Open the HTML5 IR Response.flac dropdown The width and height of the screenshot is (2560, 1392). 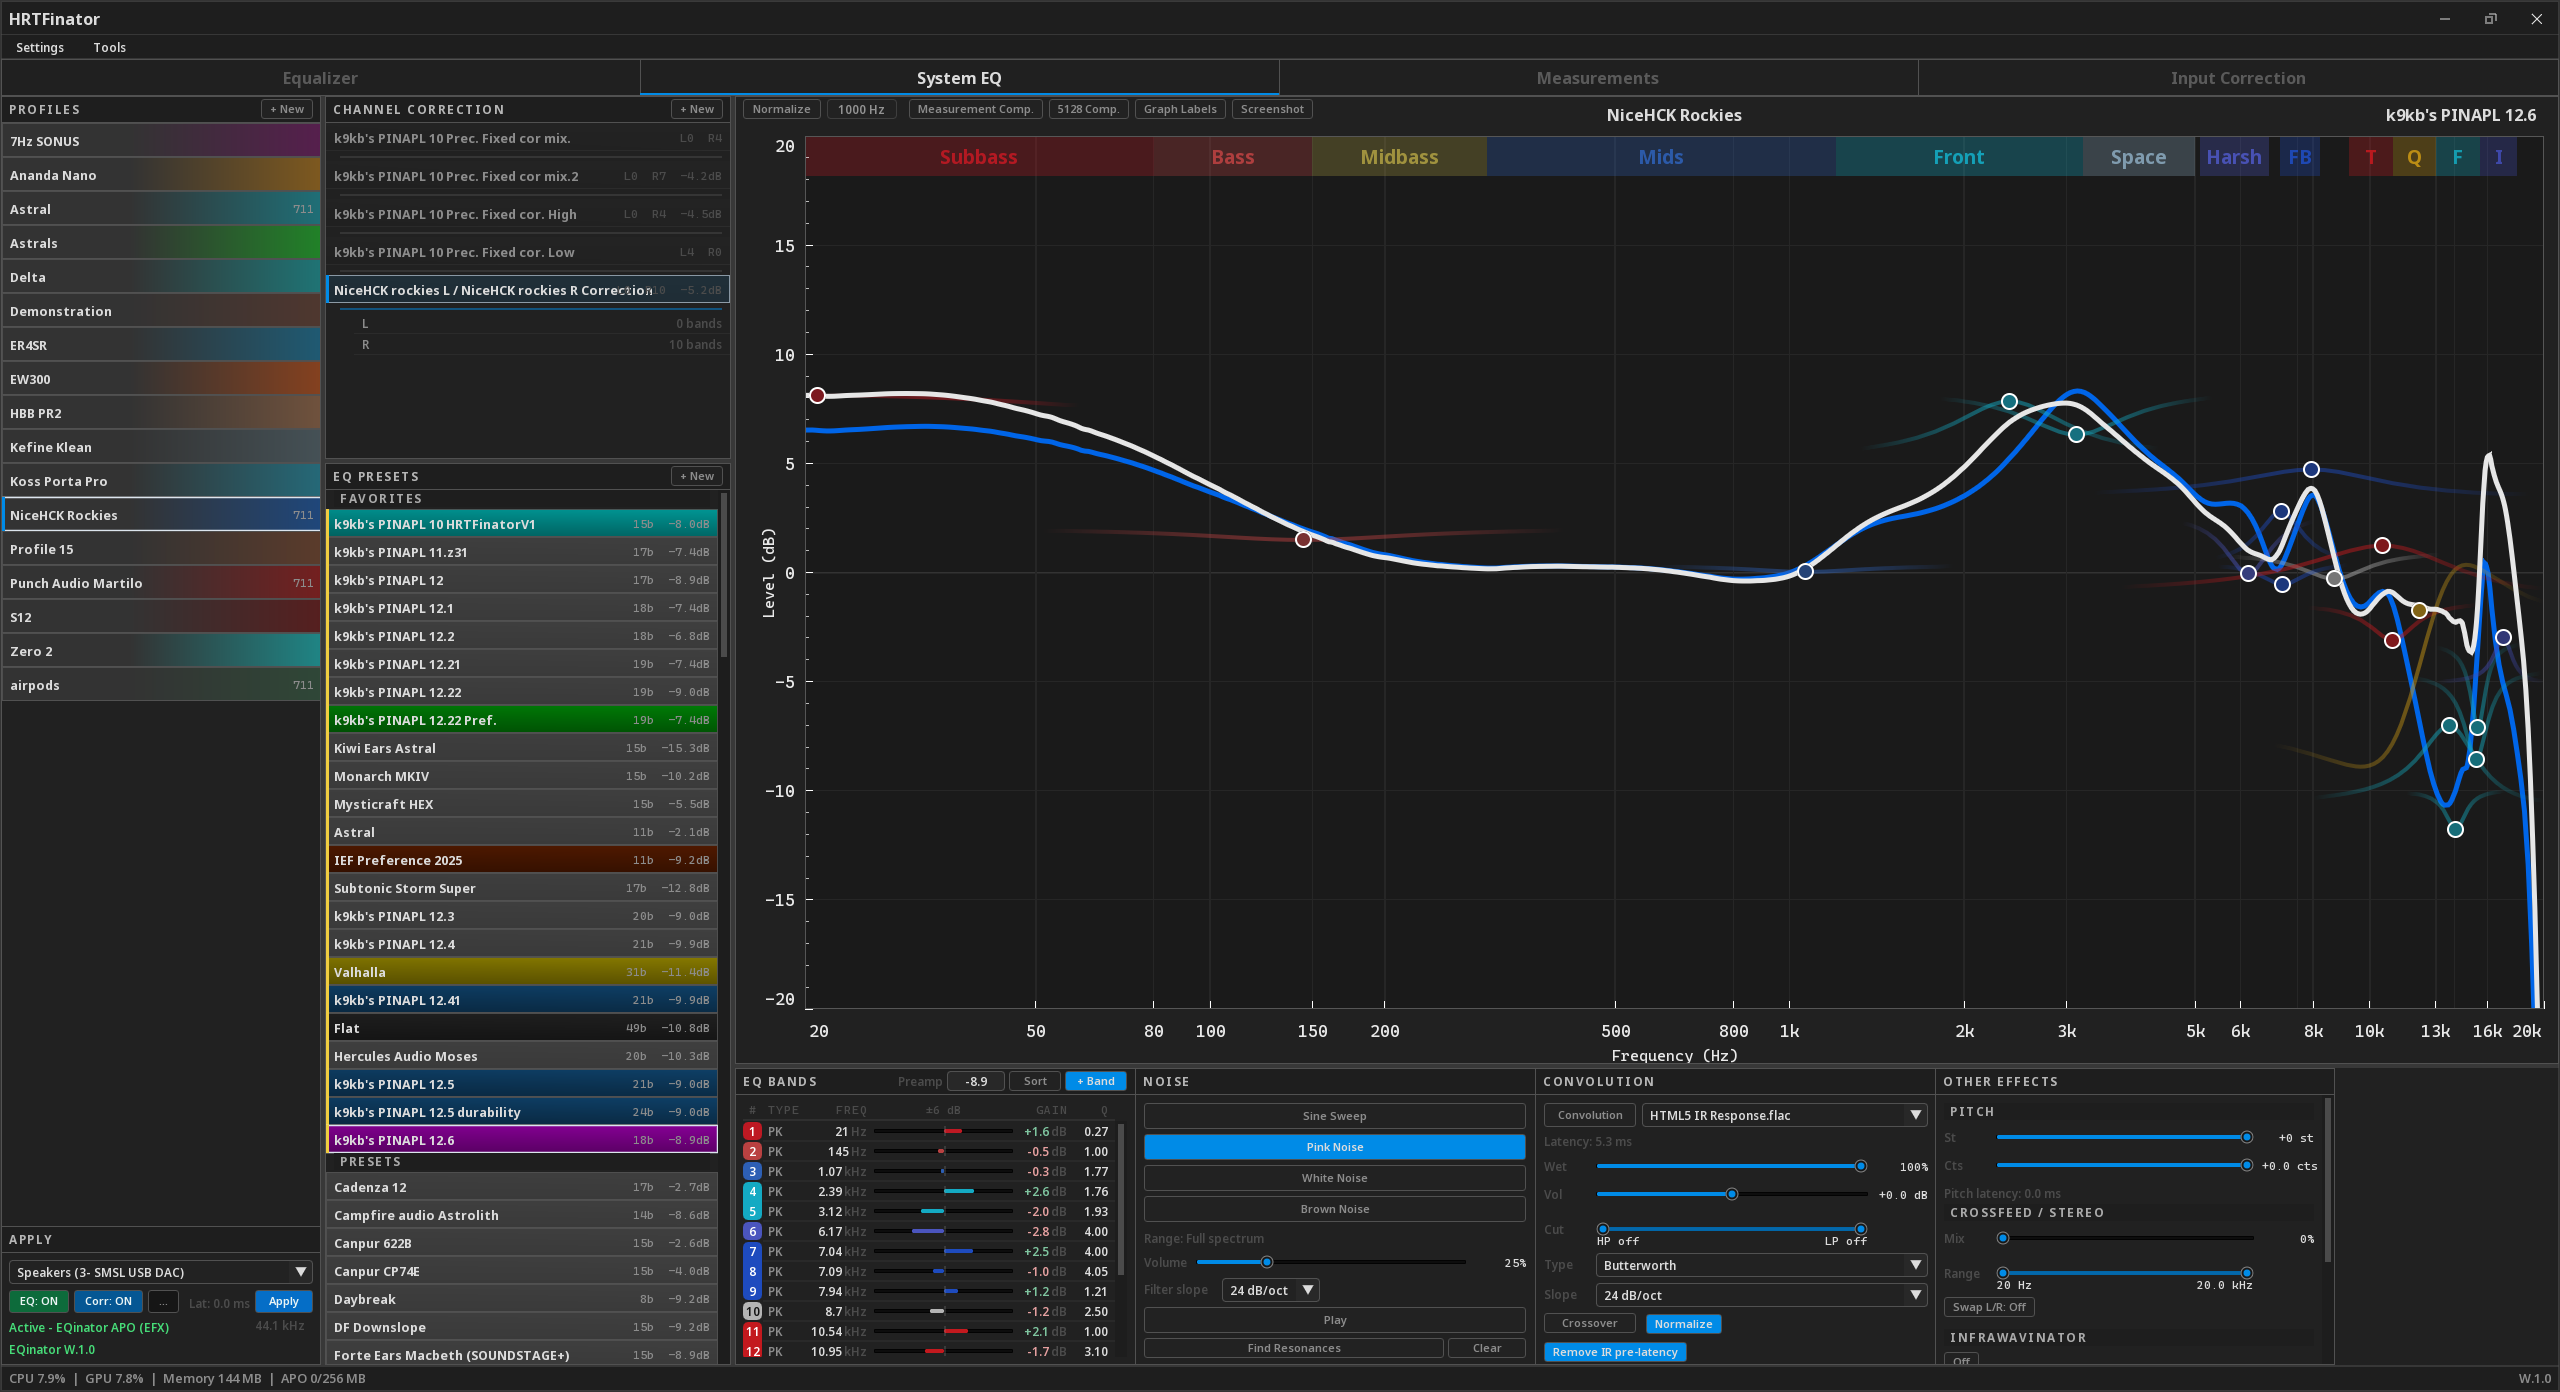point(1784,1115)
